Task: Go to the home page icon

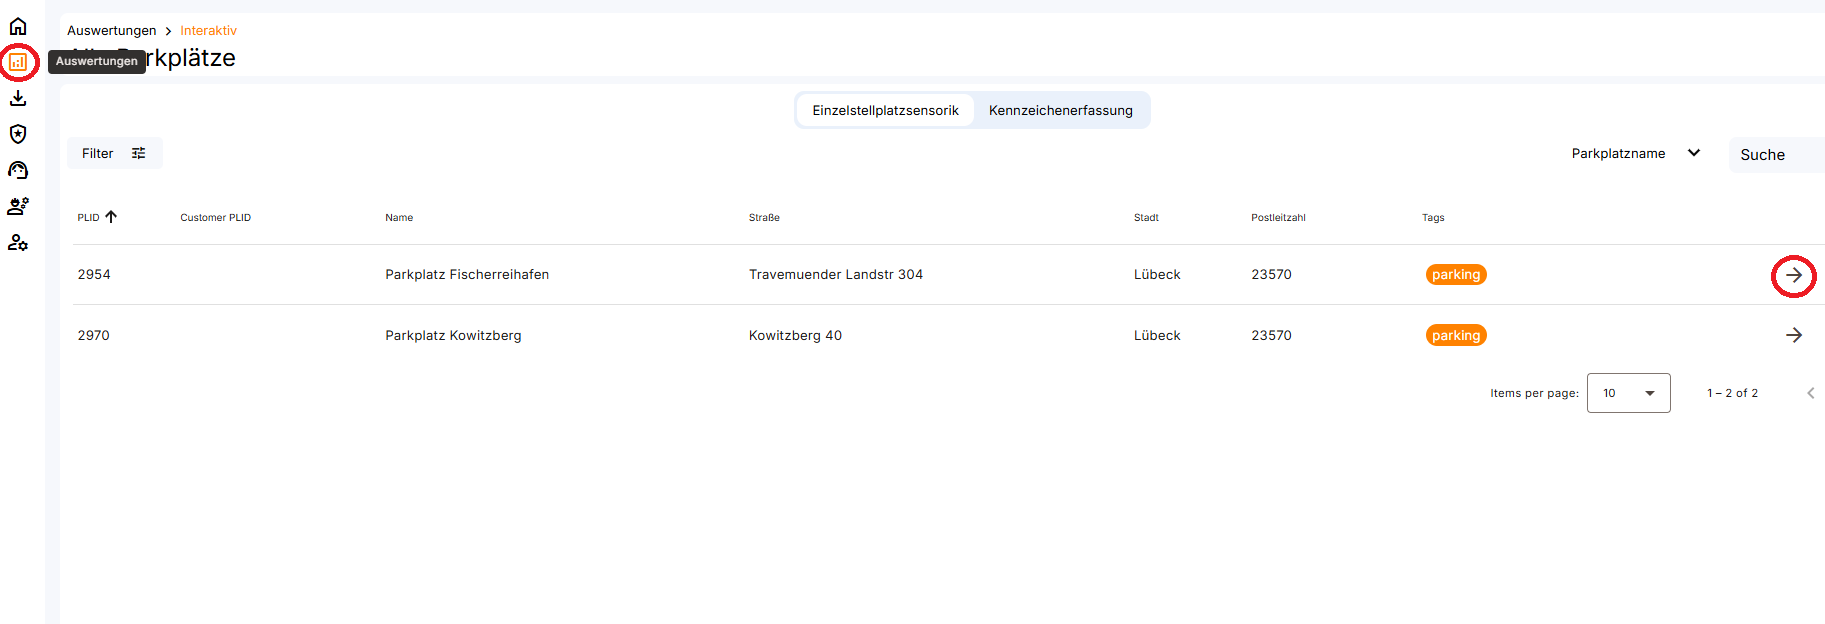Action: 18,26
